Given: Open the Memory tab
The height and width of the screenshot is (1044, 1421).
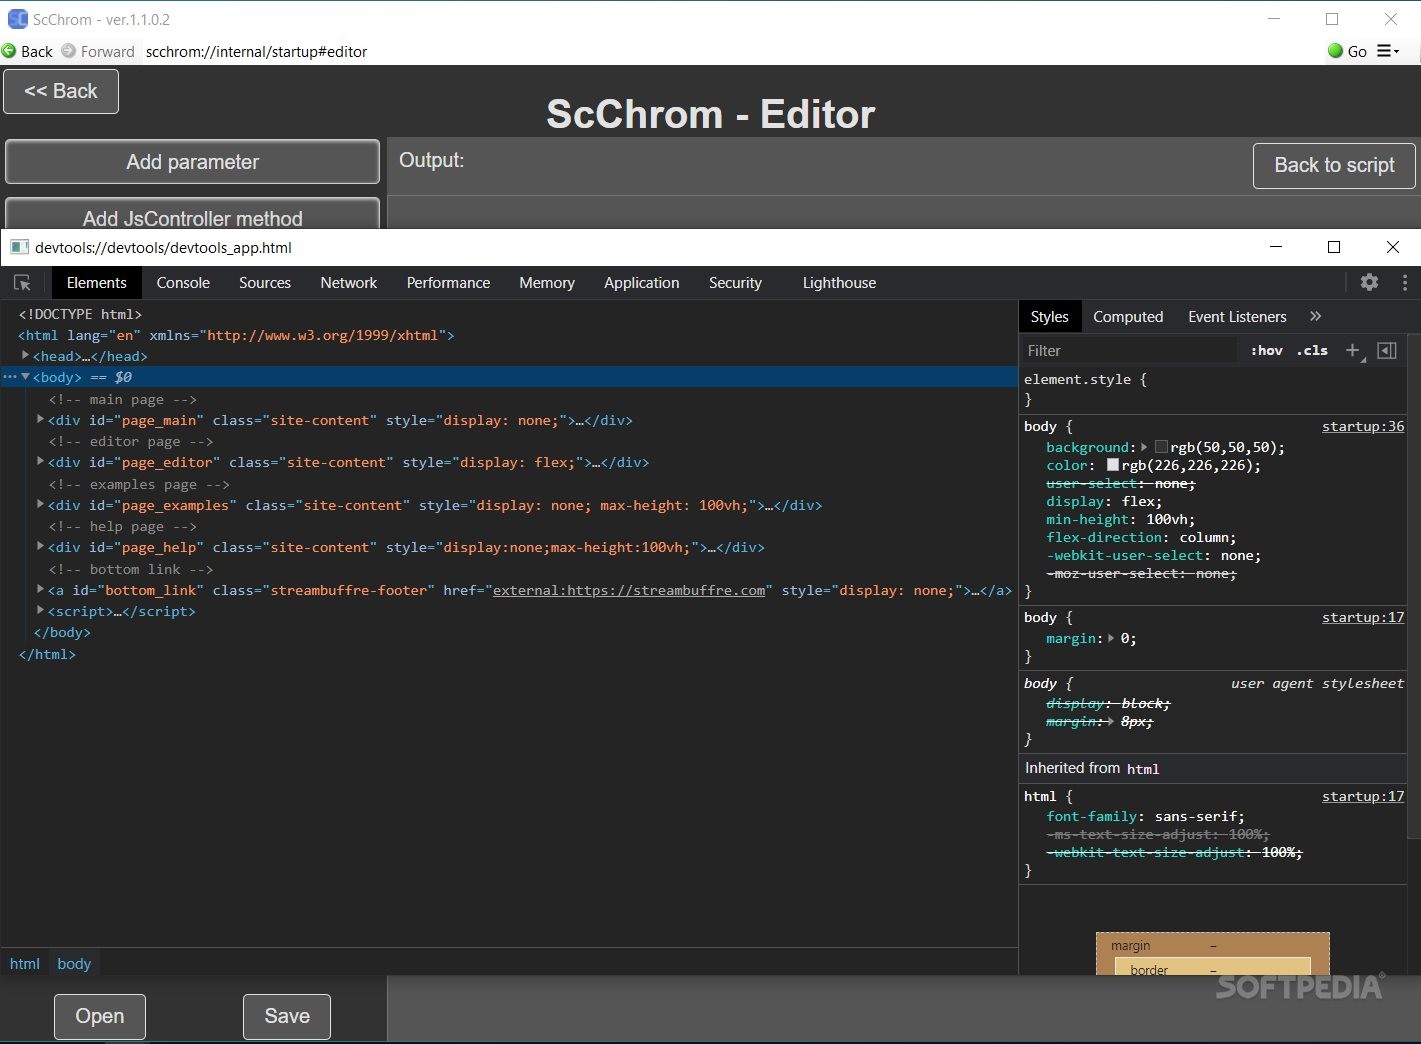Looking at the screenshot, I should 547,283.
